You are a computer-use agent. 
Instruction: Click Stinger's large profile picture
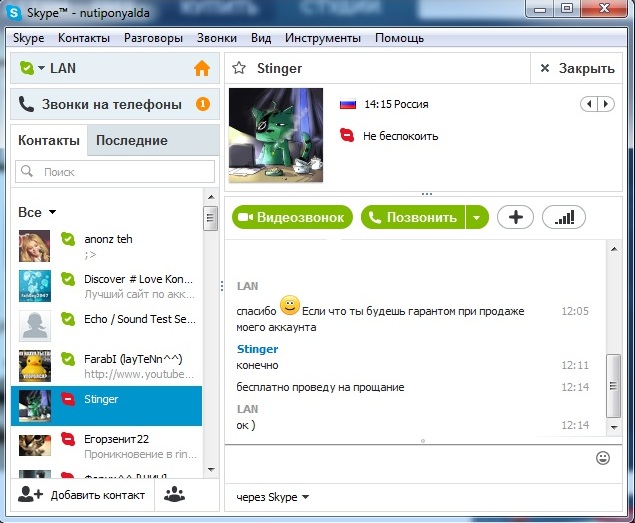[x=276, y=135]
